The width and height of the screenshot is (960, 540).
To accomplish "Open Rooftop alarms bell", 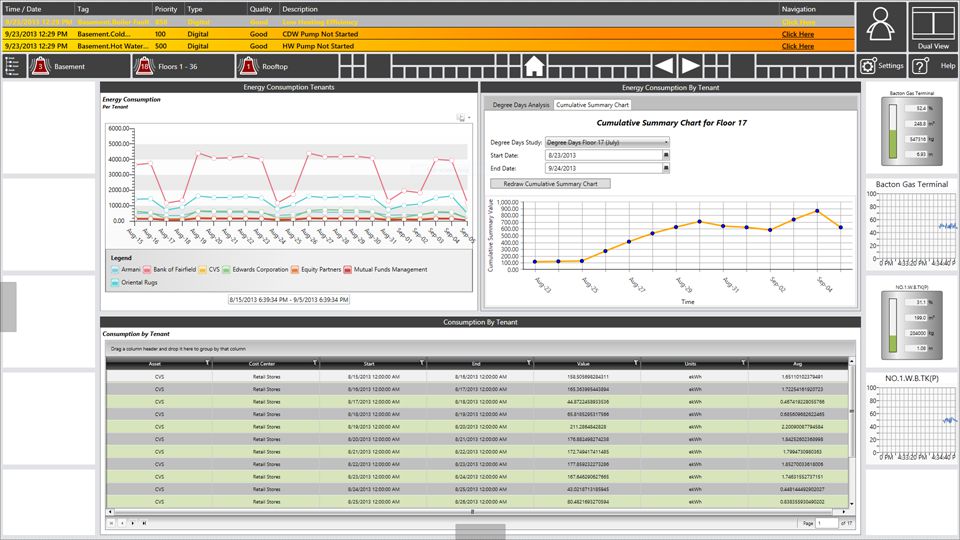I will point(248,66).
